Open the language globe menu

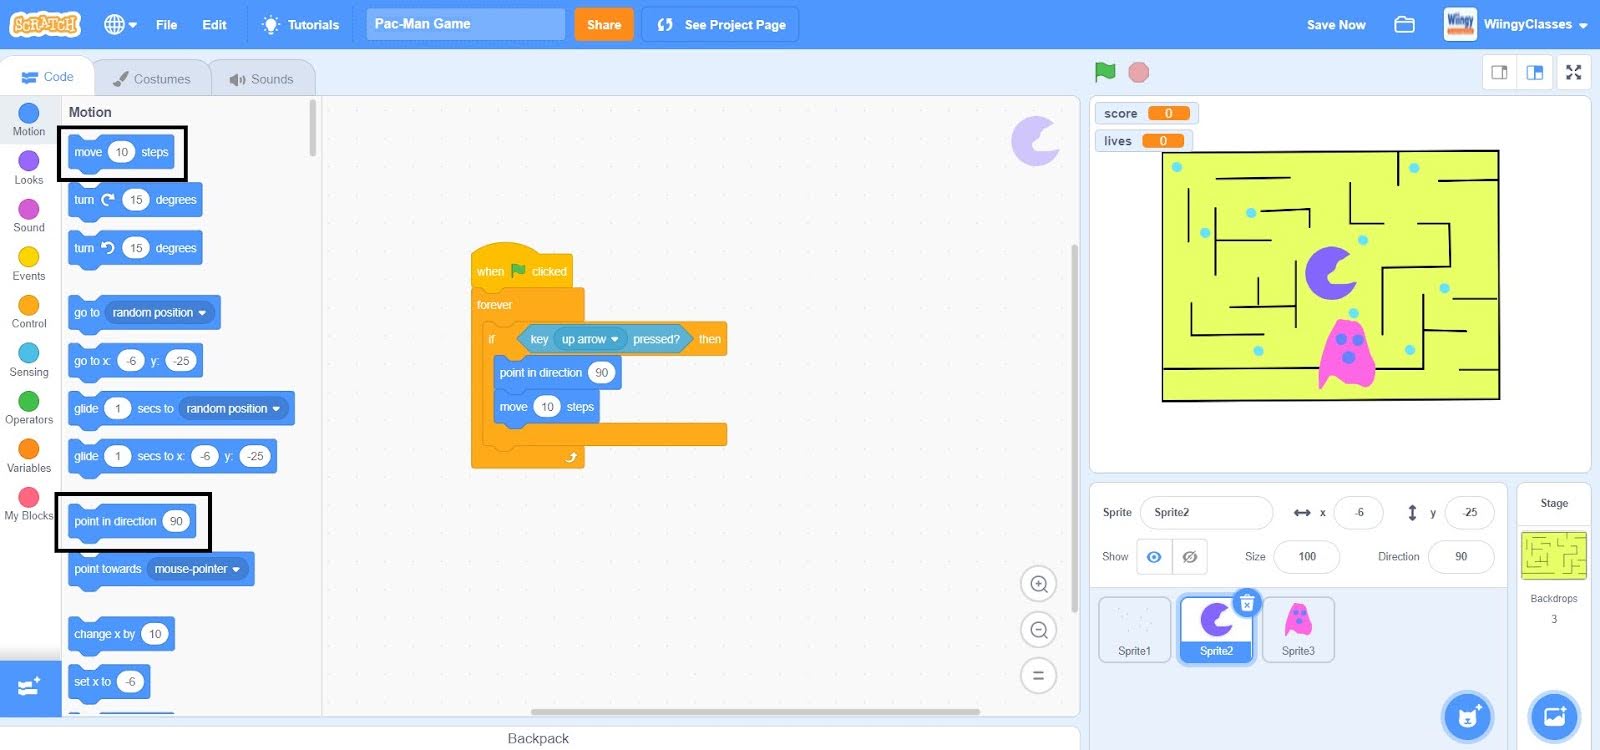120,24
